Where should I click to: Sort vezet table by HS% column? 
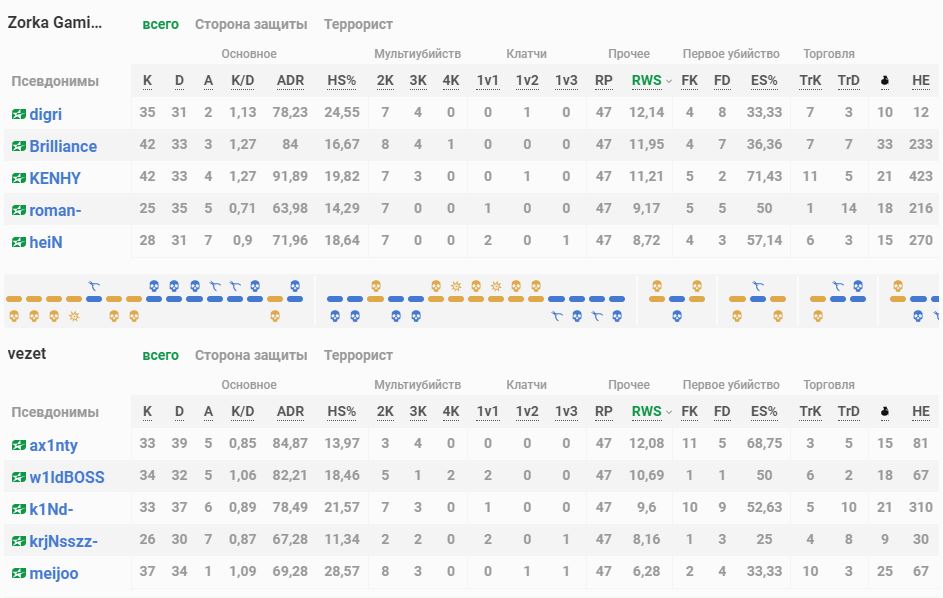342,411
